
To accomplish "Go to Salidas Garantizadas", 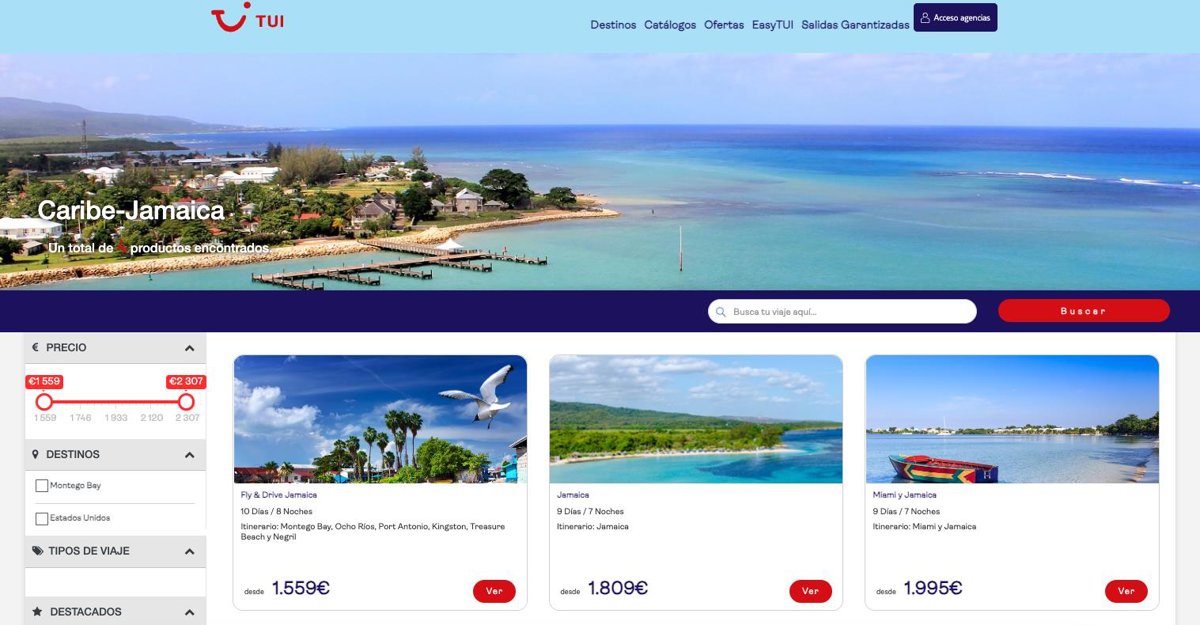I will click(x=855, y=25).
